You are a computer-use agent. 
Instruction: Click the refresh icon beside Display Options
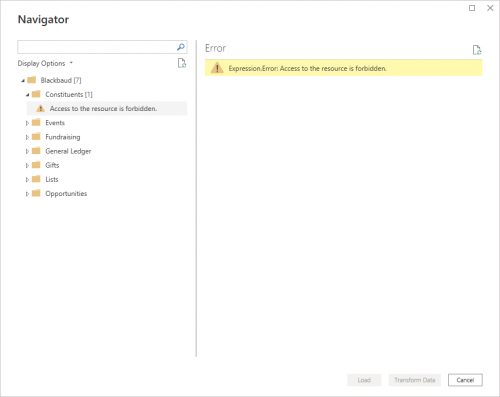point(182,63)
